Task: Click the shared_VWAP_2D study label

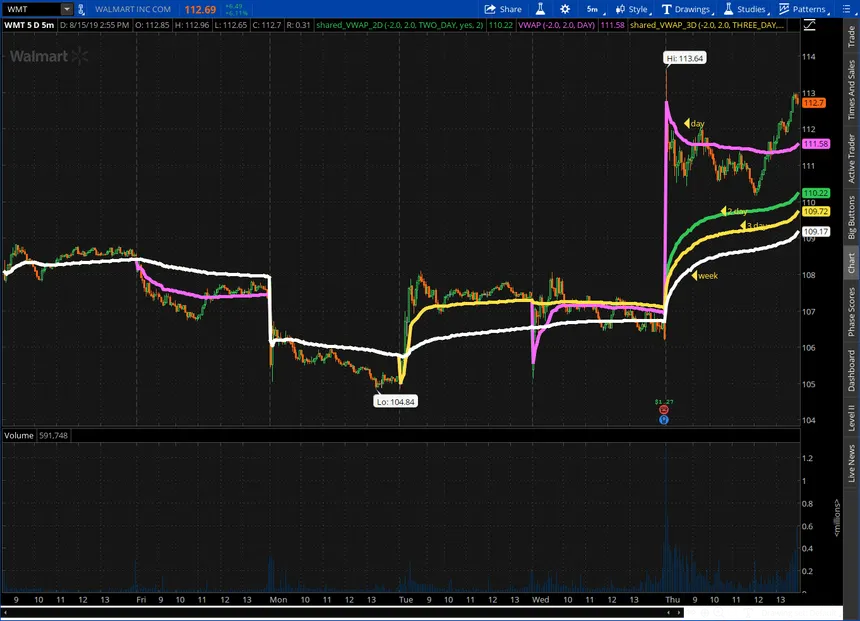Action: tap(400, 25)
